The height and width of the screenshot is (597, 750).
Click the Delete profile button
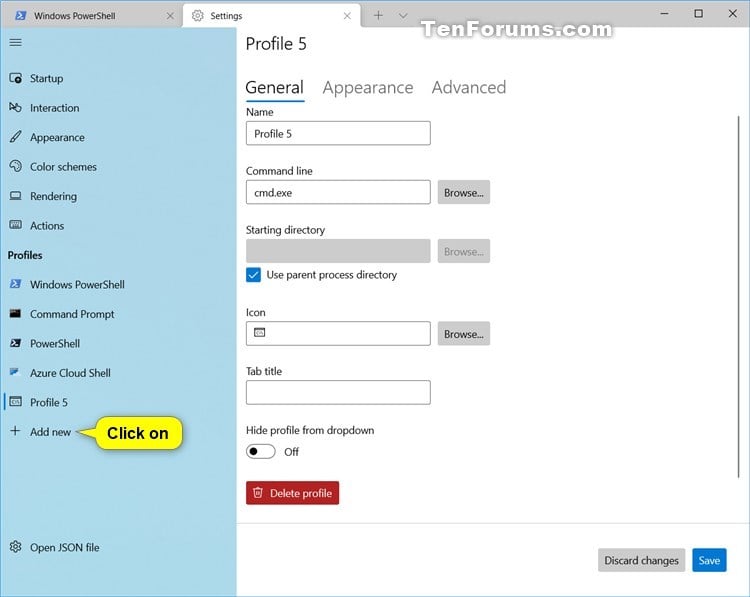[x=293, y=493]
